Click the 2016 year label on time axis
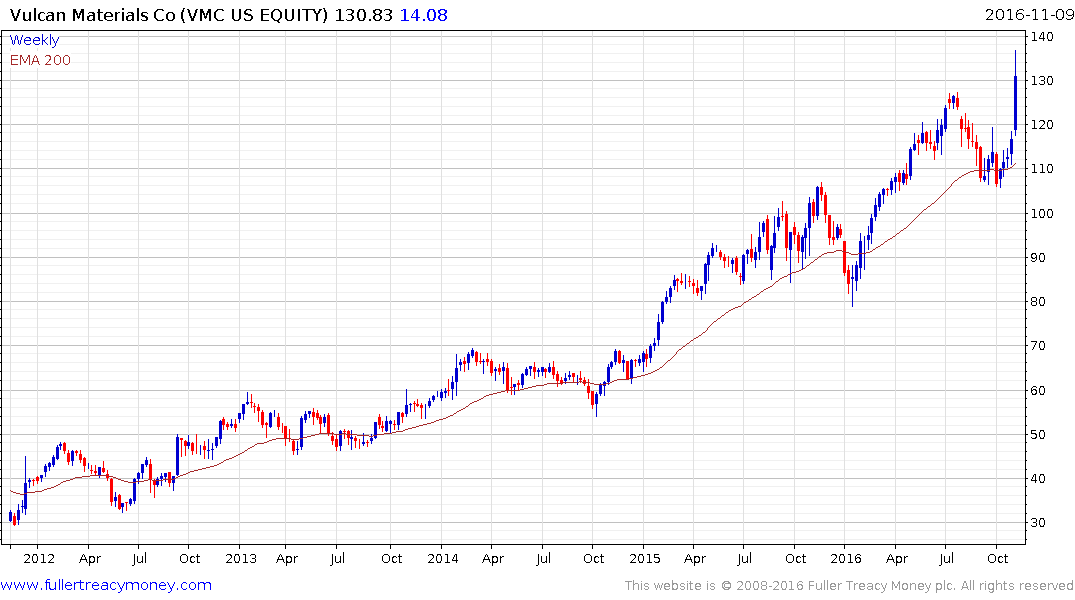This screenshot has height=600, width=1075. coord(846,558)
